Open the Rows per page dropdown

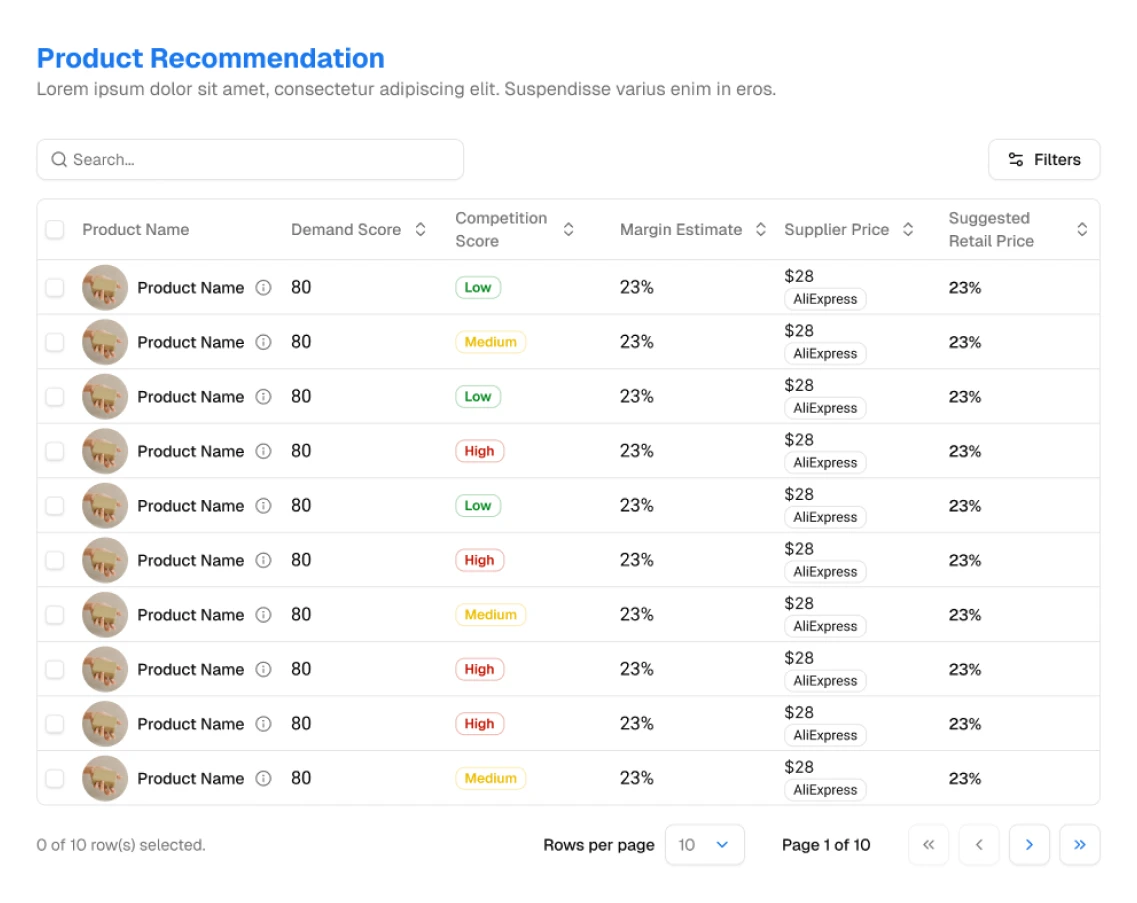point(704,845)
